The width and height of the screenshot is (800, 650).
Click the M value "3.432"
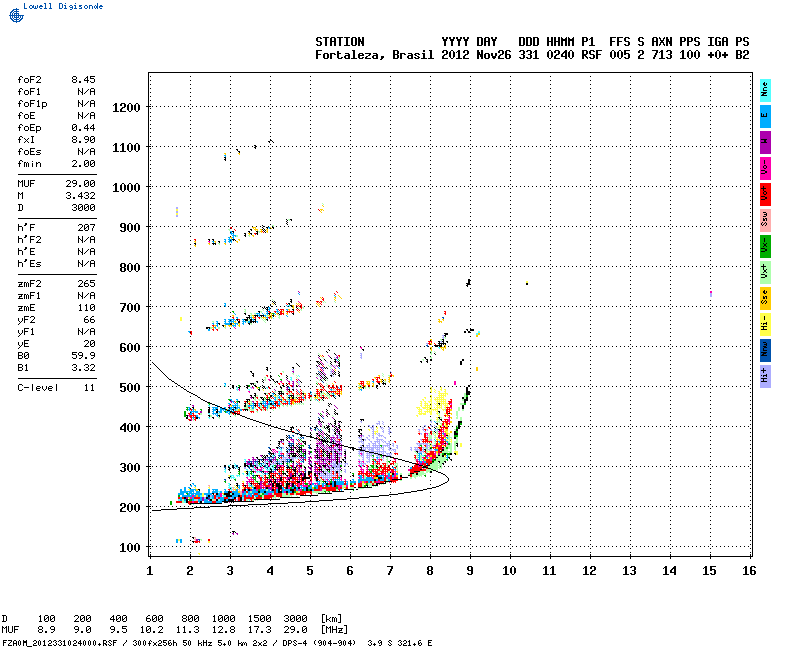(80, 196)
